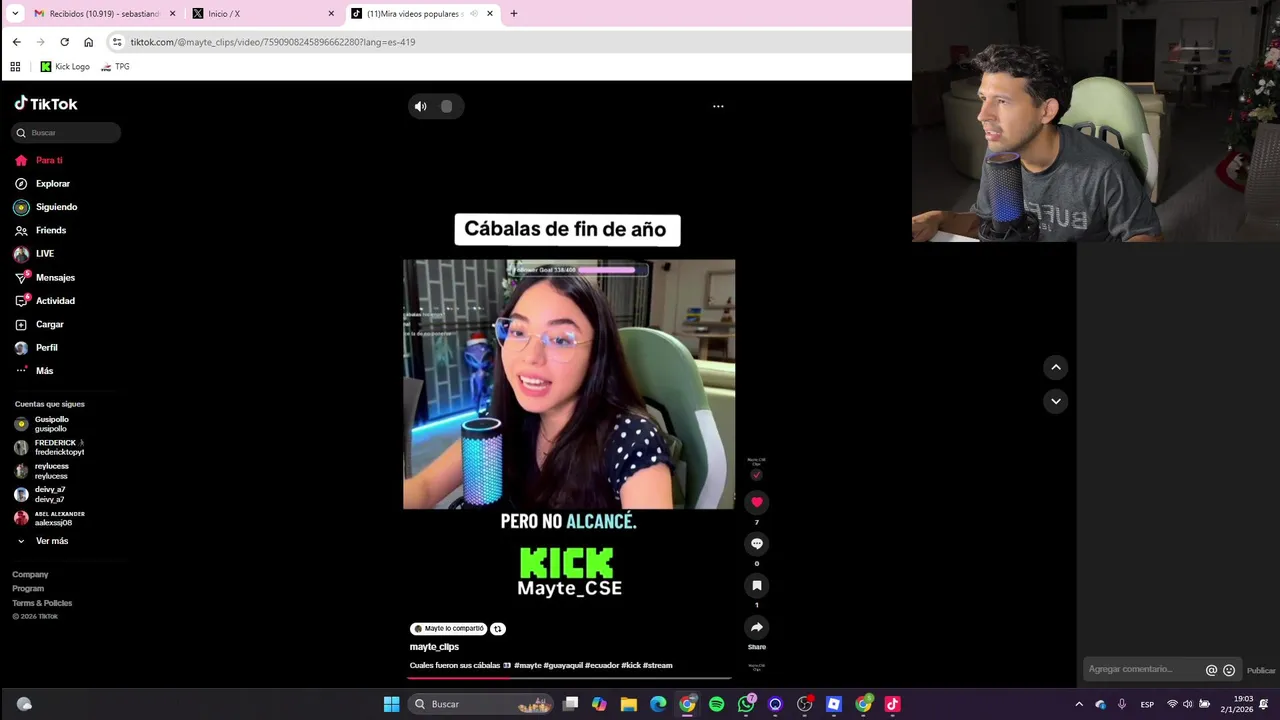Go back in Chrome

point(16,42)
